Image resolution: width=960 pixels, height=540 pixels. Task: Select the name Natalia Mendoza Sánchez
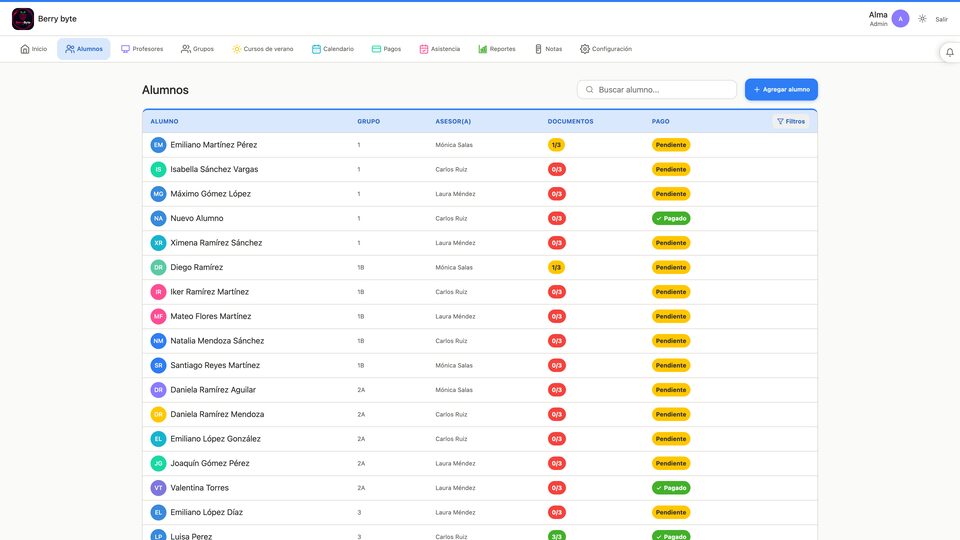click(217, 341)
